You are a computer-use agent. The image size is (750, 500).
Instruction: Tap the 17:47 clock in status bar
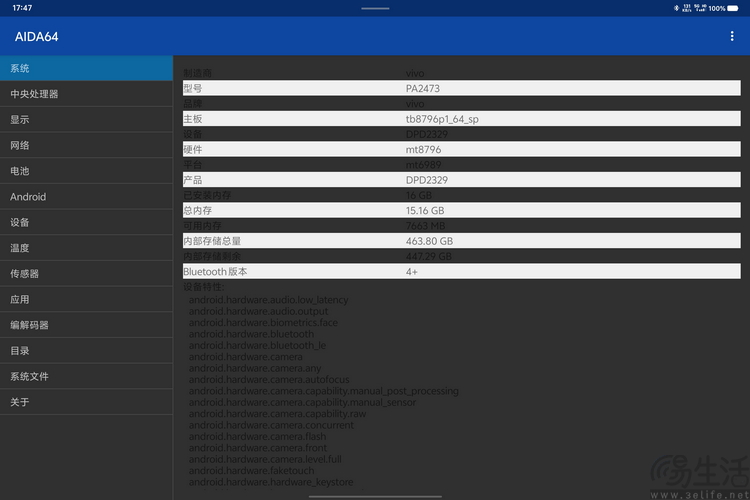22,8
